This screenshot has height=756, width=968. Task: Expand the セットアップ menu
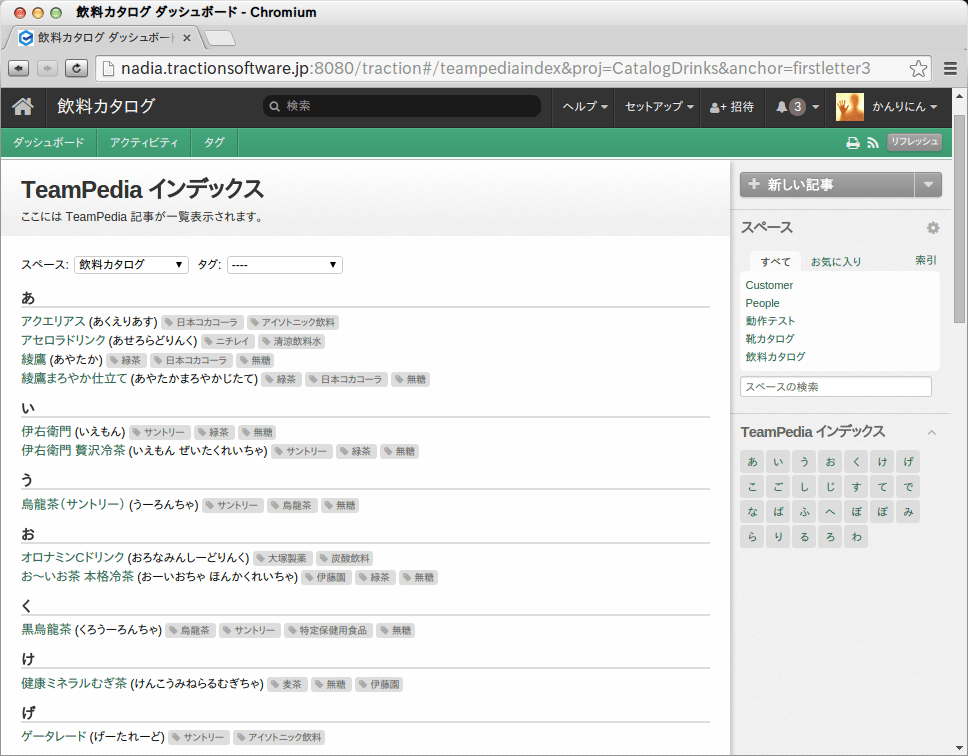pyautogui.click(x=659, y=107)
